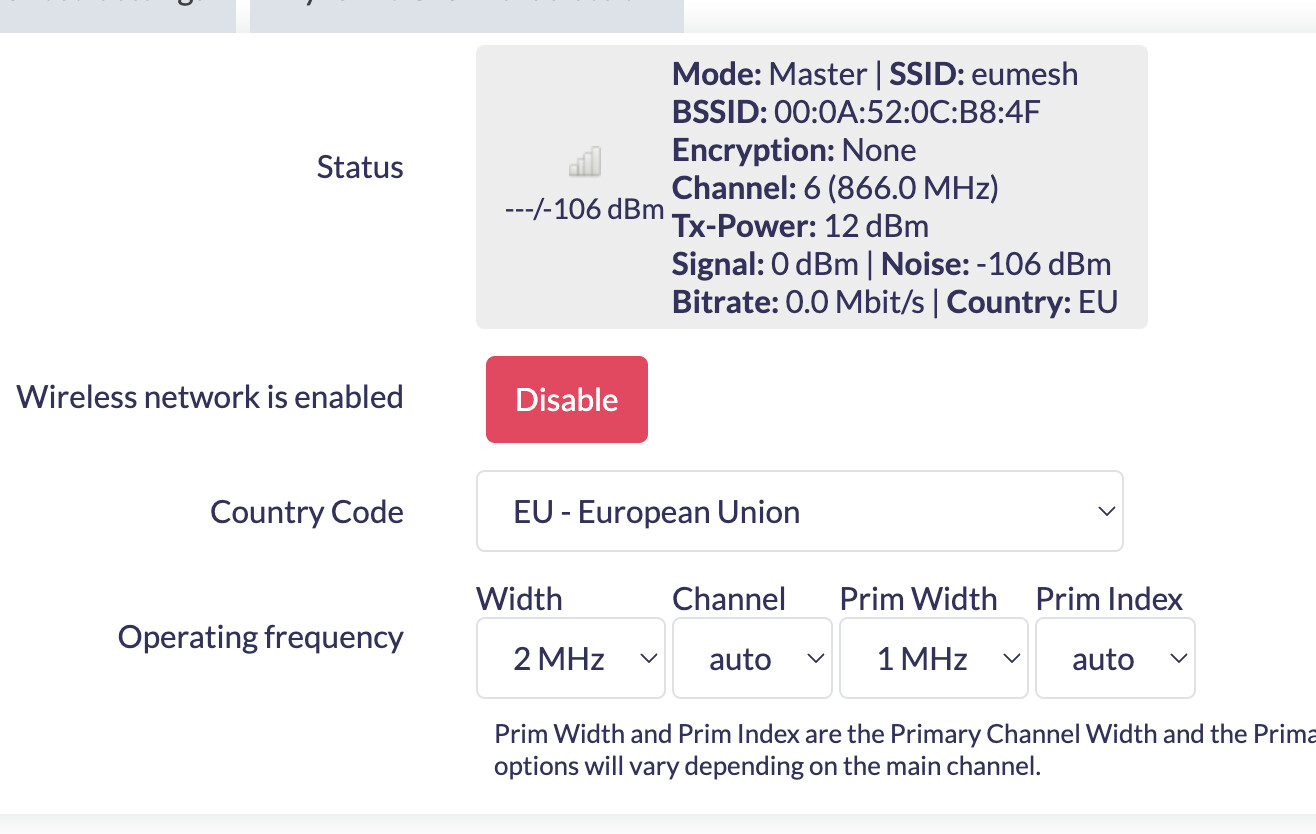The width and height of the screenshot is (1316, 834).
Task: Click the Tx-Power 12 dBm line
Action: [x=800, y=226]
